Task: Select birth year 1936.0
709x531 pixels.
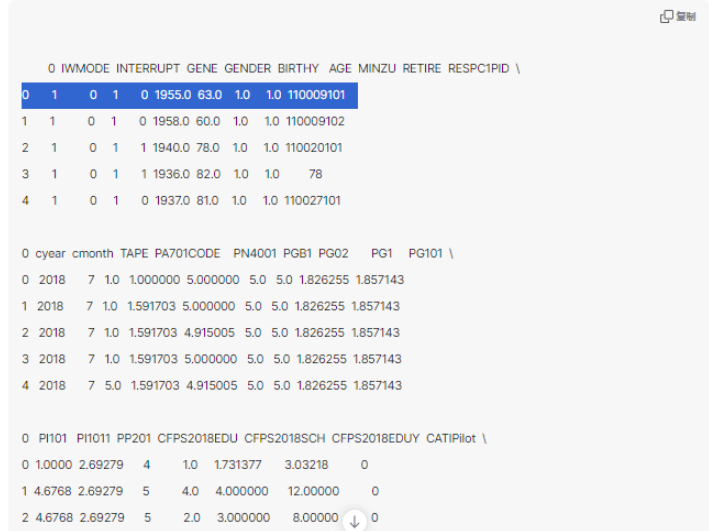Action: point(171,174)
